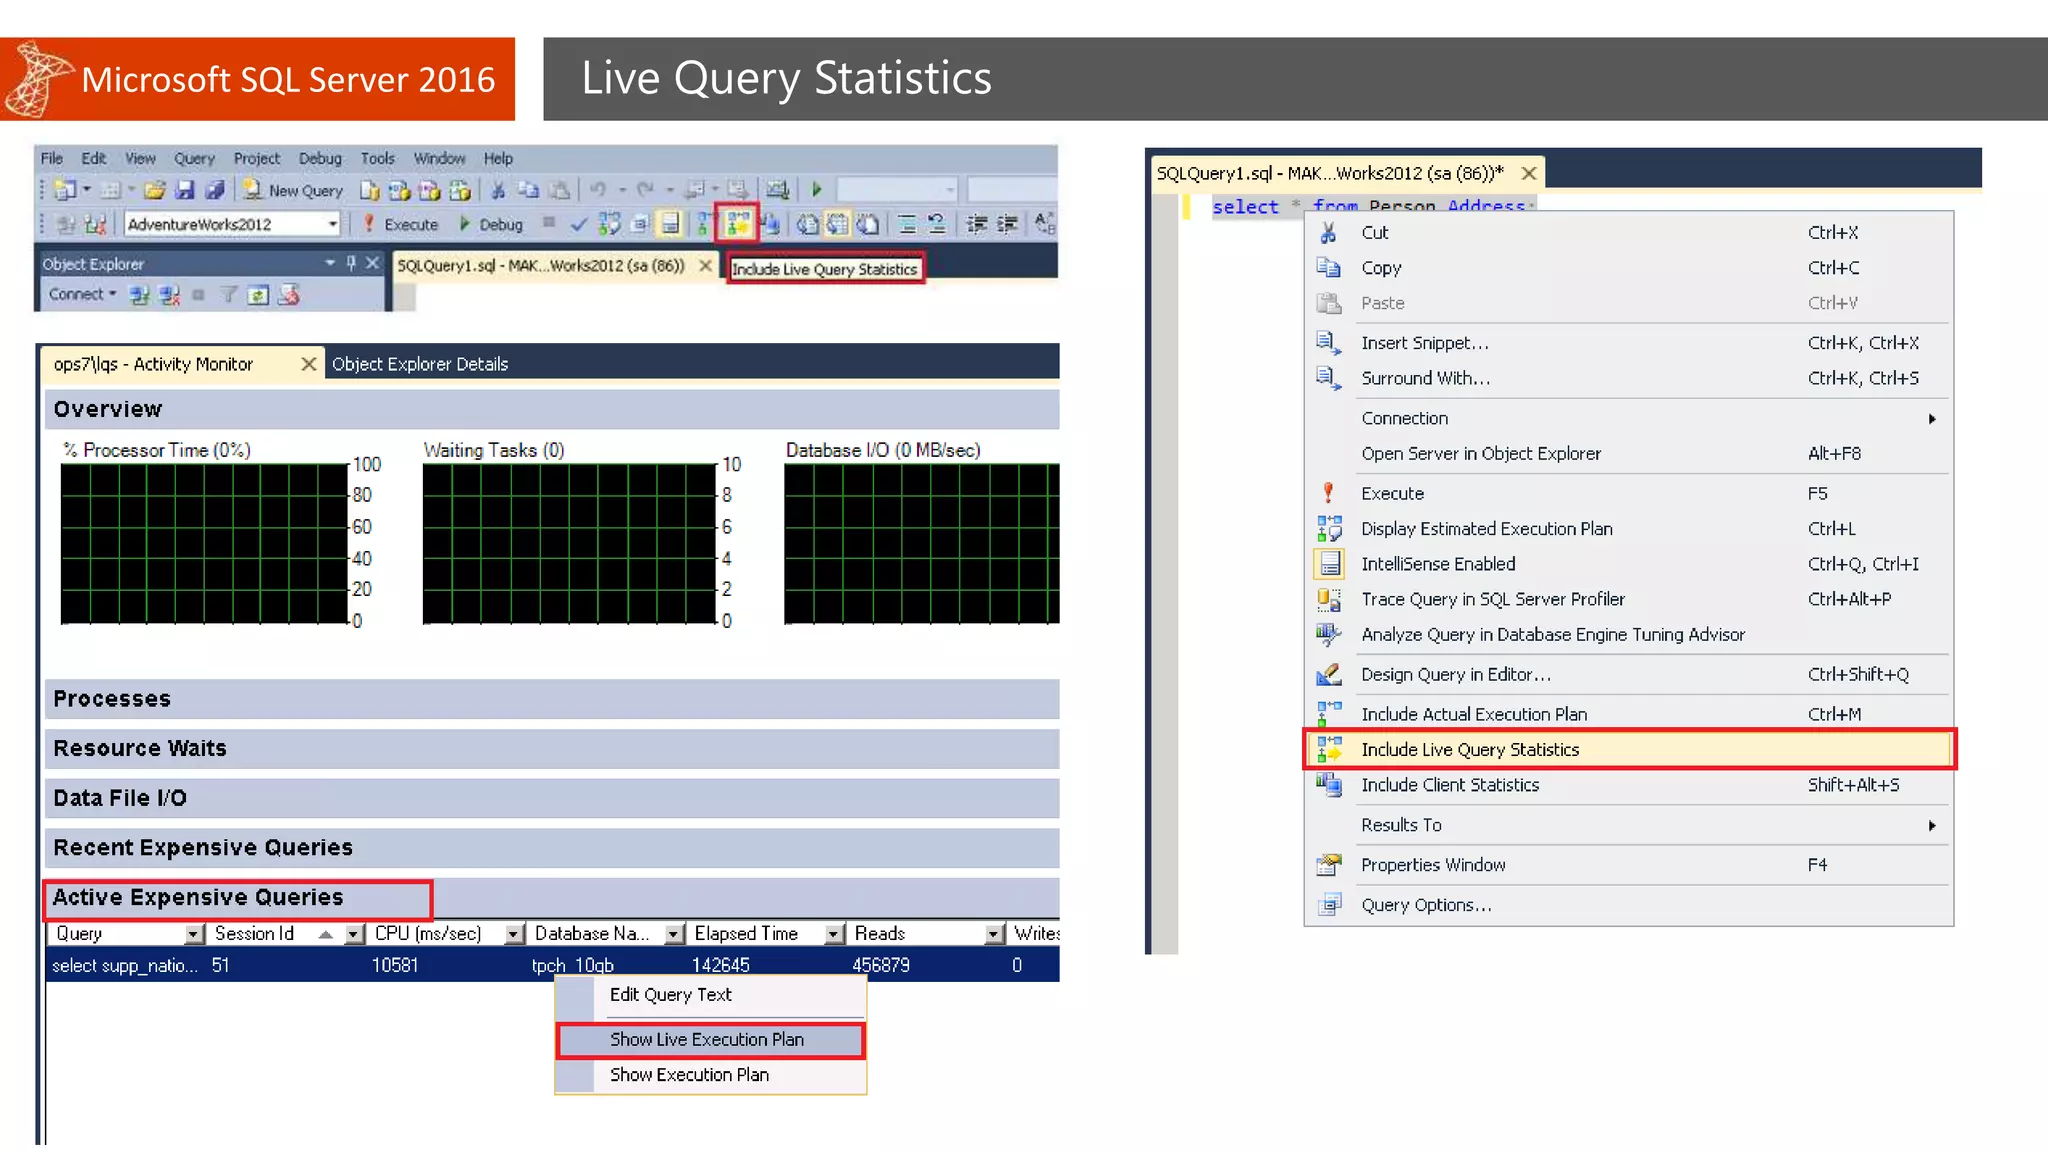The height and width of the screenshot is (1152, 2048).
Task: Click the Include Live Query Statistics toolbar icon
Action: pos(737,224)
